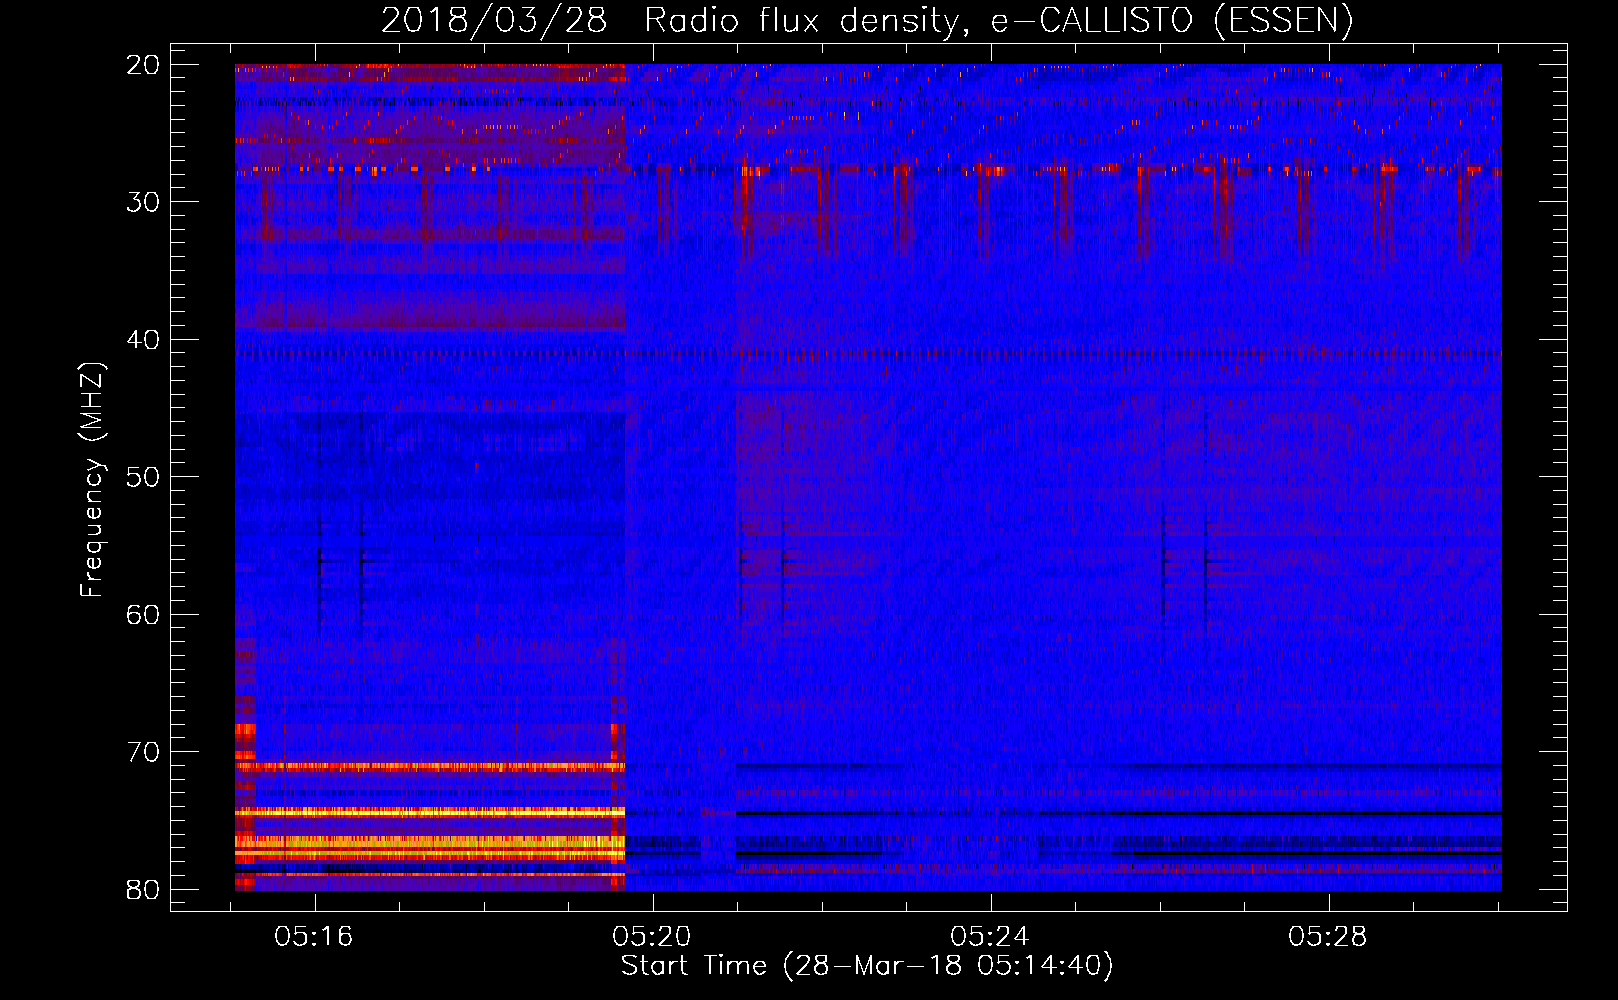Click the 50 frequency tick label
The width and height of the screenshot is (1618, 1000).
pos(143,477)
